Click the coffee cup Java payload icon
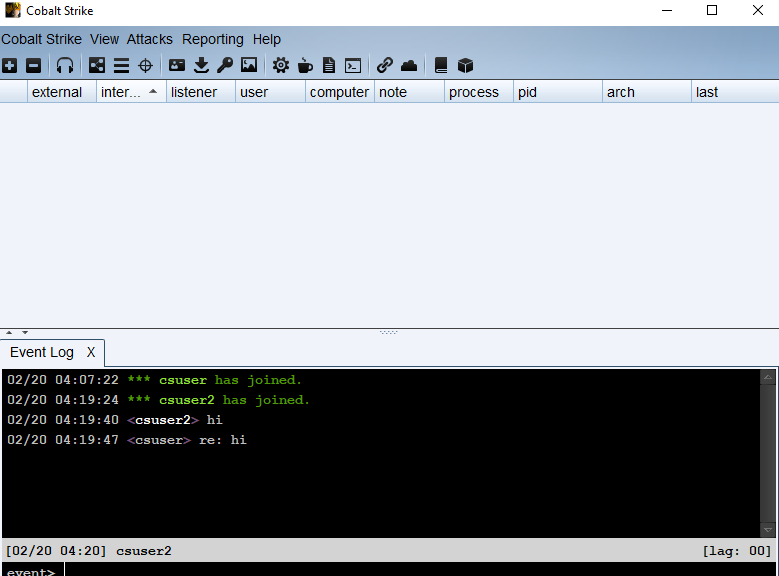This screenshot has width=779, height=576. (305, 66)
